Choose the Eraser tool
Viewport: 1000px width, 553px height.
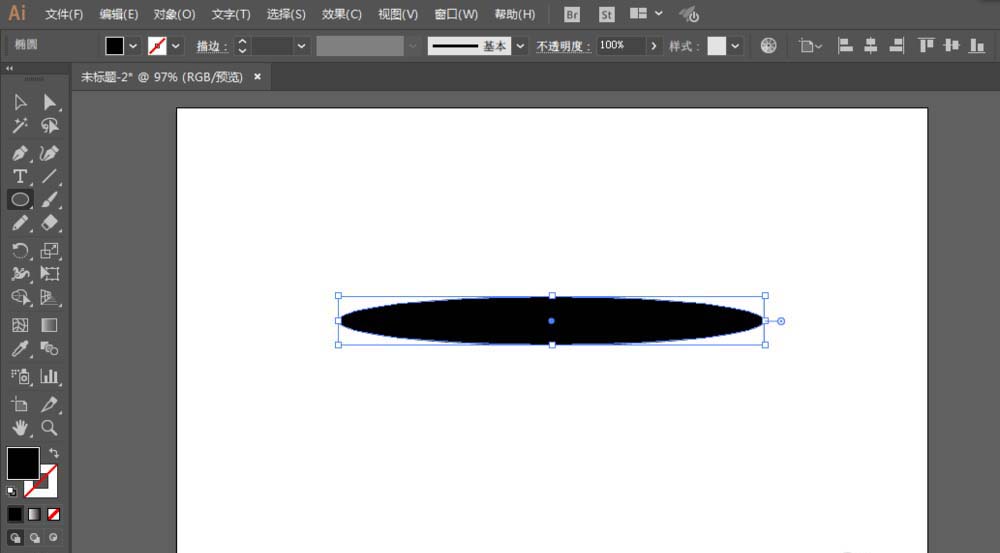point(49,223)
